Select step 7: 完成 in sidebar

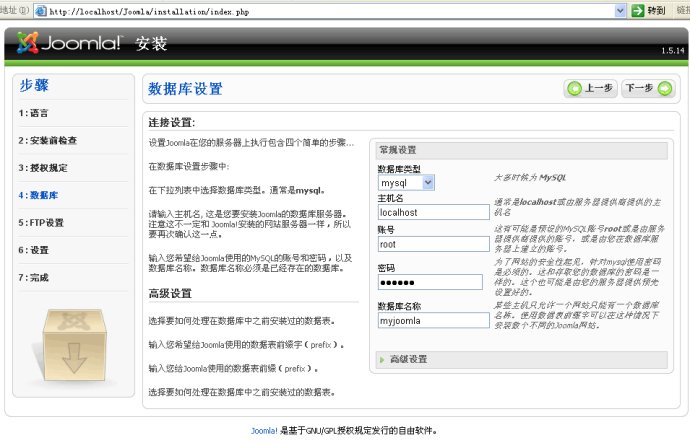point(33,278)
